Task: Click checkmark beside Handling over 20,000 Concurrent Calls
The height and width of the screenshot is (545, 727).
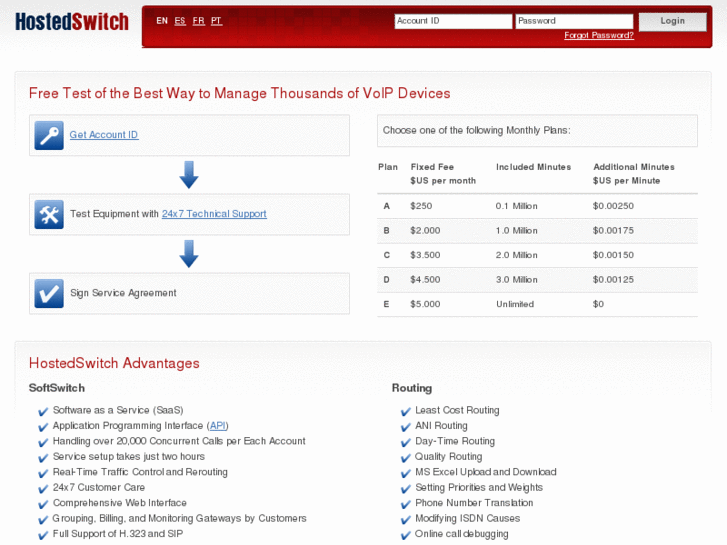Action: click(43, 442)
